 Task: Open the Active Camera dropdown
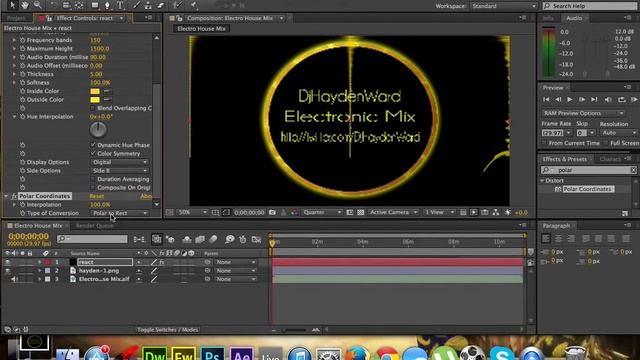click(393, 212)
